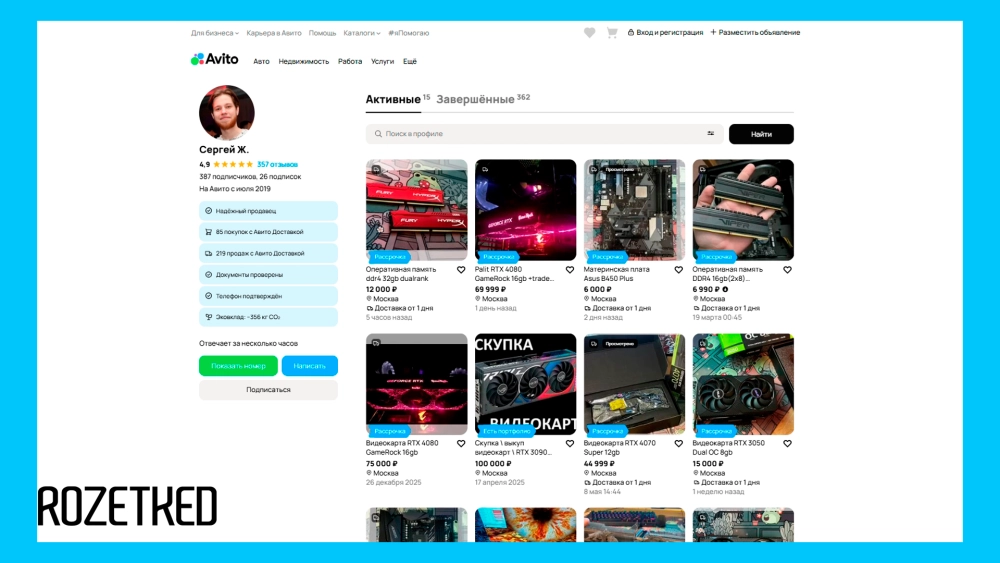Open the Asus B450 motherboard photo
The height and width of the screenshot is (563, 1000).
635,210
